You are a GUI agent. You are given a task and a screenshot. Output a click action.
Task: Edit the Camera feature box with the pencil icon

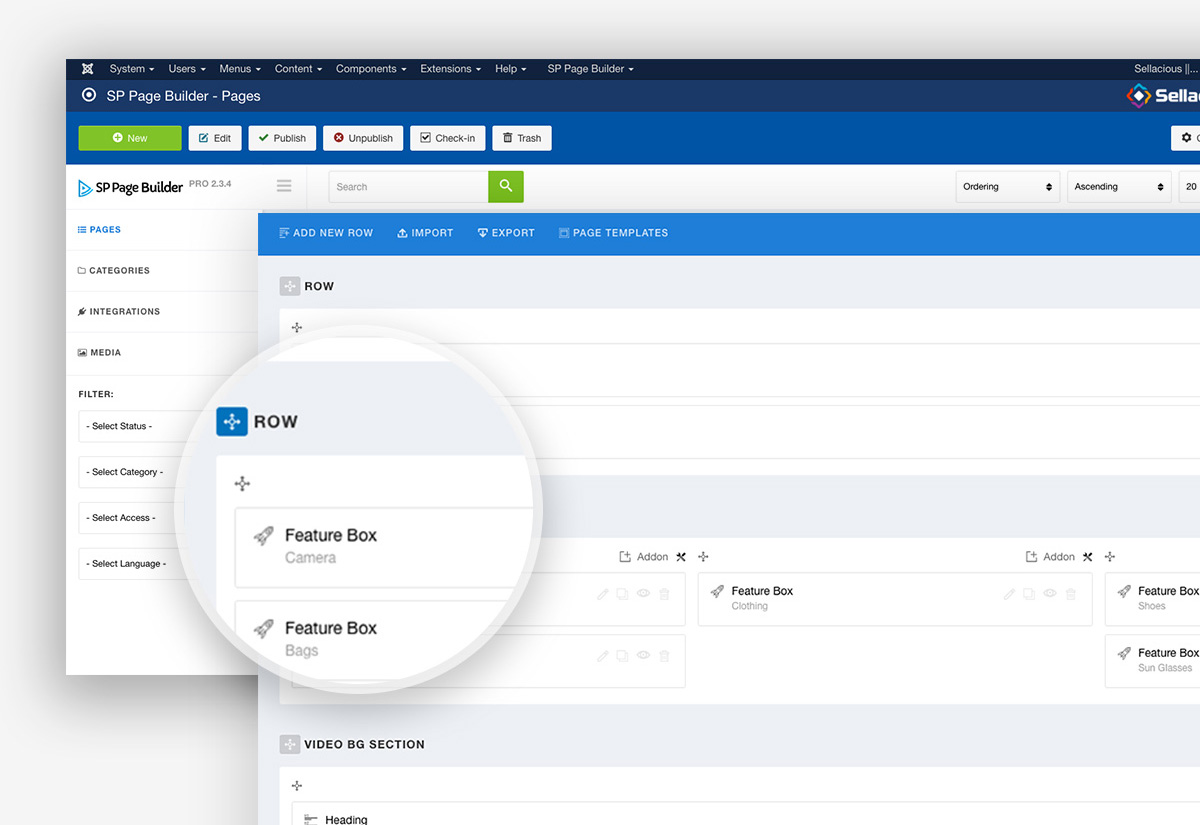point(603,594)
